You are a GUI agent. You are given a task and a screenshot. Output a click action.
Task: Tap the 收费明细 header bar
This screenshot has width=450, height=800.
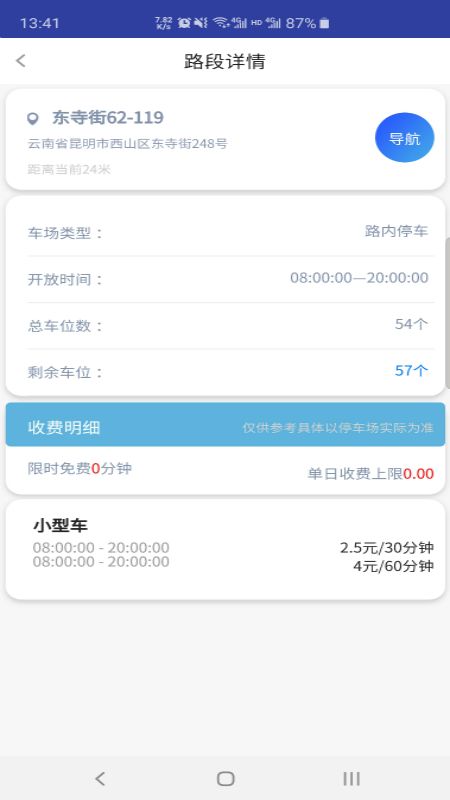coord(226,425)
